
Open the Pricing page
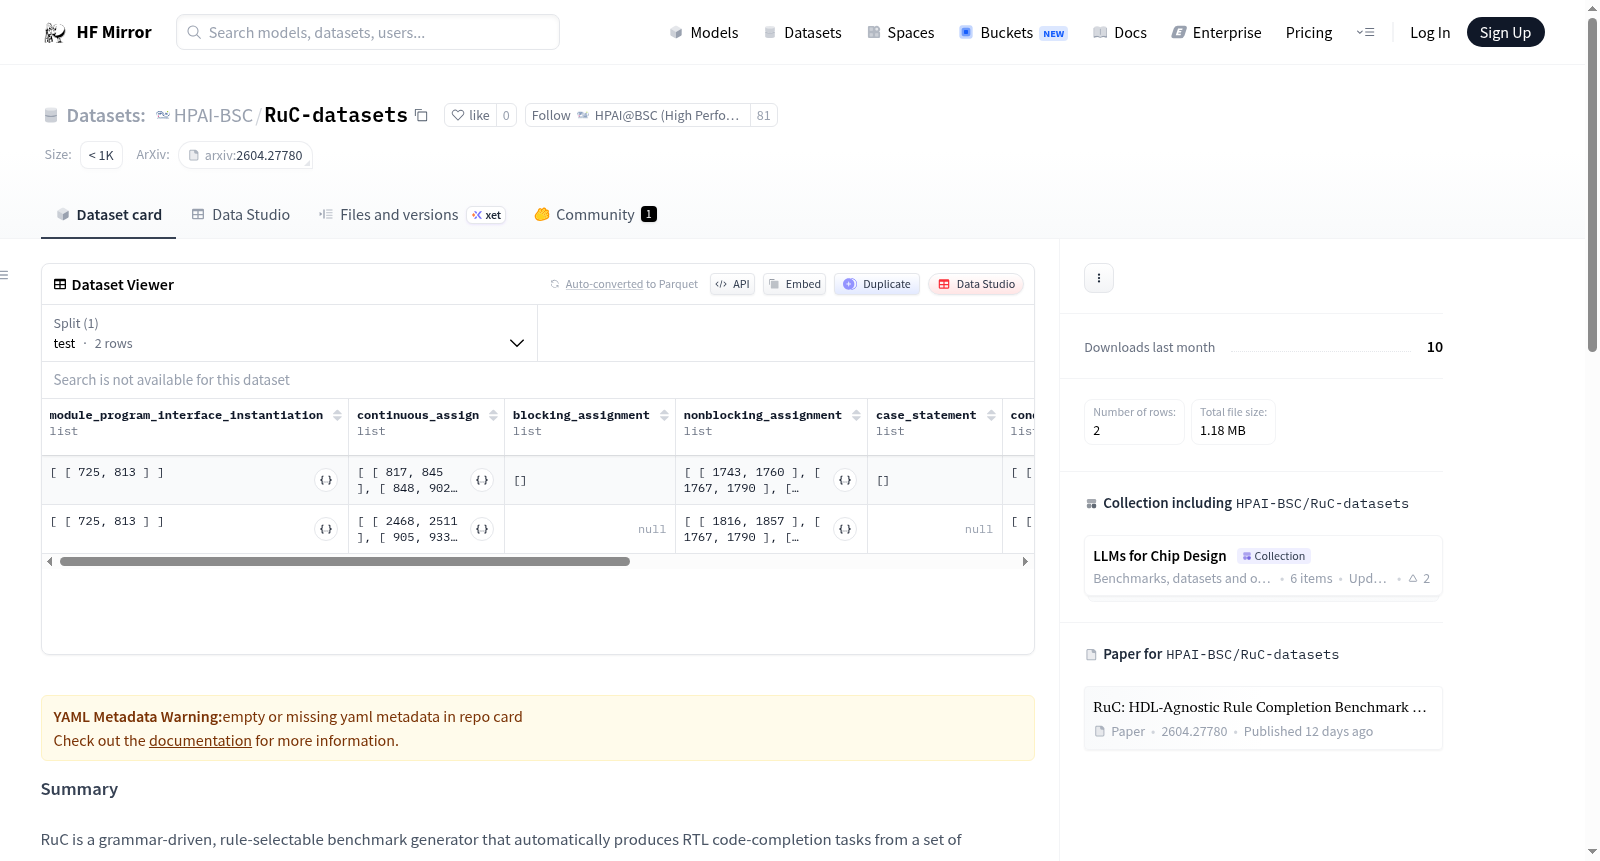(x=1309, y=32)
